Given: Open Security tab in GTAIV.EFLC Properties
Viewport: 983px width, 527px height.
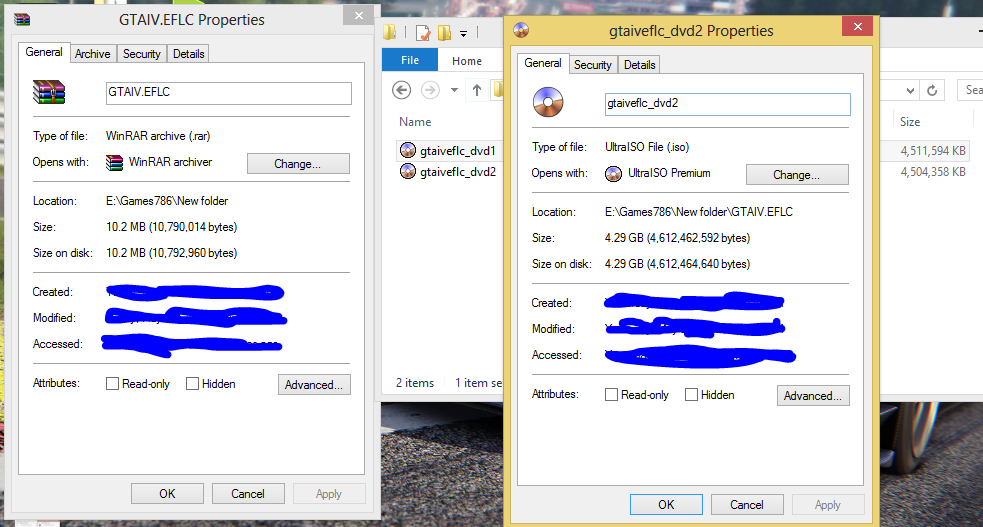Looking at the screenshot, I should click(x=142, y=54).
